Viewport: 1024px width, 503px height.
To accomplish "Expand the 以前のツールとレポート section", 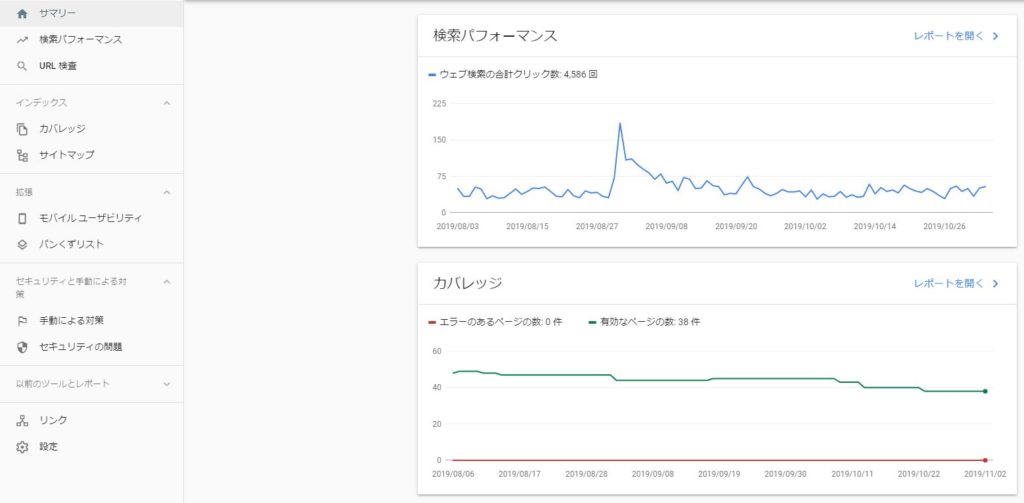I will coord(166,384).
